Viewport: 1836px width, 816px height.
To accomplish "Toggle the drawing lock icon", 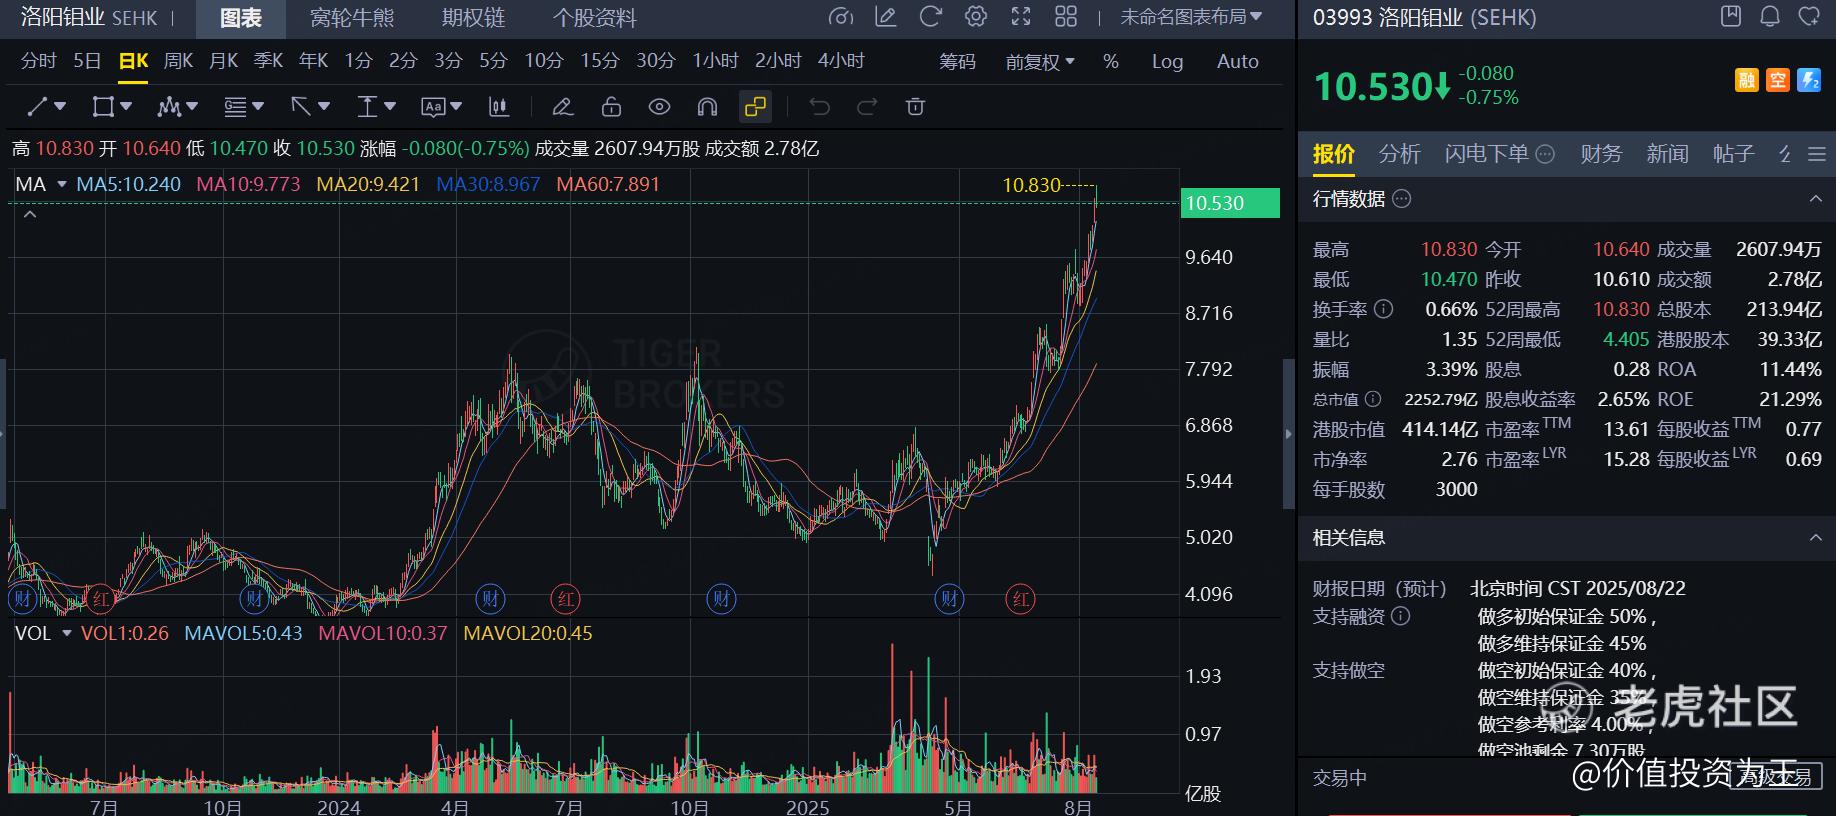I will [x=611, y=107].
